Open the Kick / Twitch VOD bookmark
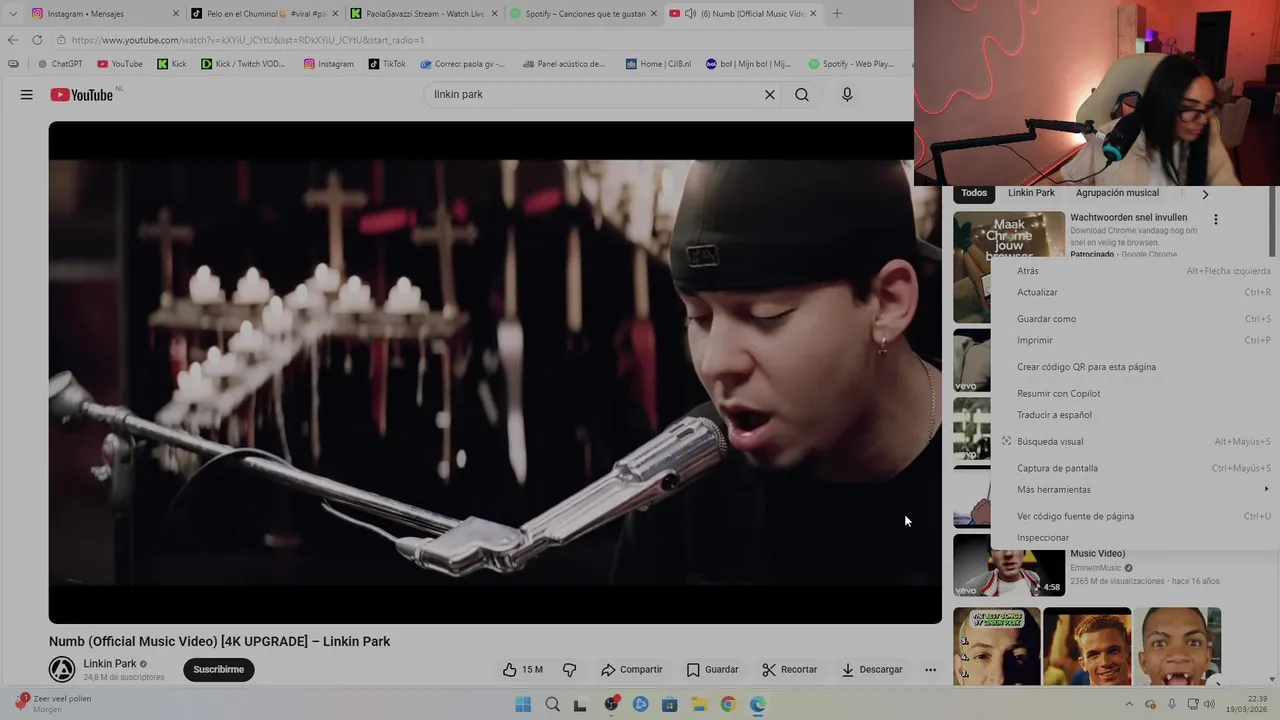The width and height of the screenshot is (1280, 720). (x=243, y=64)
